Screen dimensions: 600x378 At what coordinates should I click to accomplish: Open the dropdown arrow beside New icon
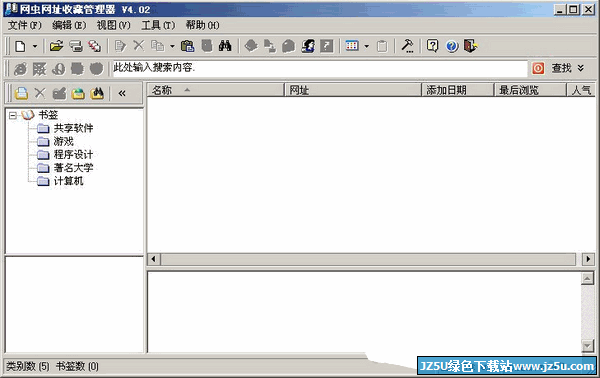pyautogui.click(x=35, y=46)
